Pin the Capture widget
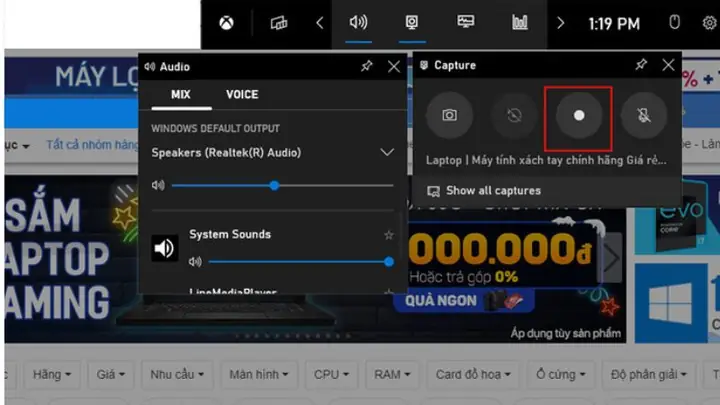Viewport: 720px width, 405px height. (641, 65)
